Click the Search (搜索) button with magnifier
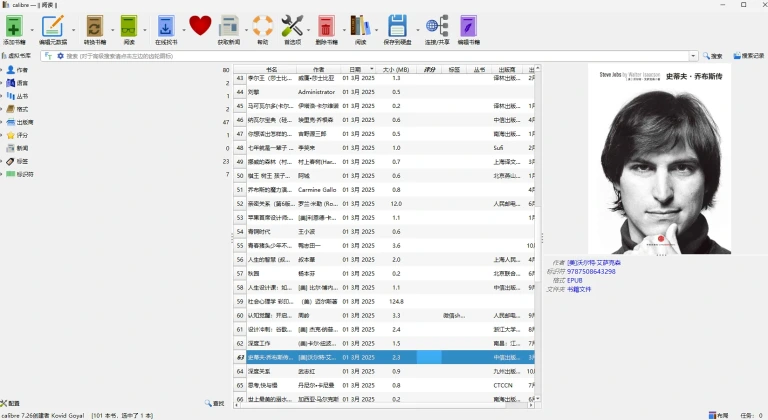The image size is (768, 420). click(x=713, y=56)
